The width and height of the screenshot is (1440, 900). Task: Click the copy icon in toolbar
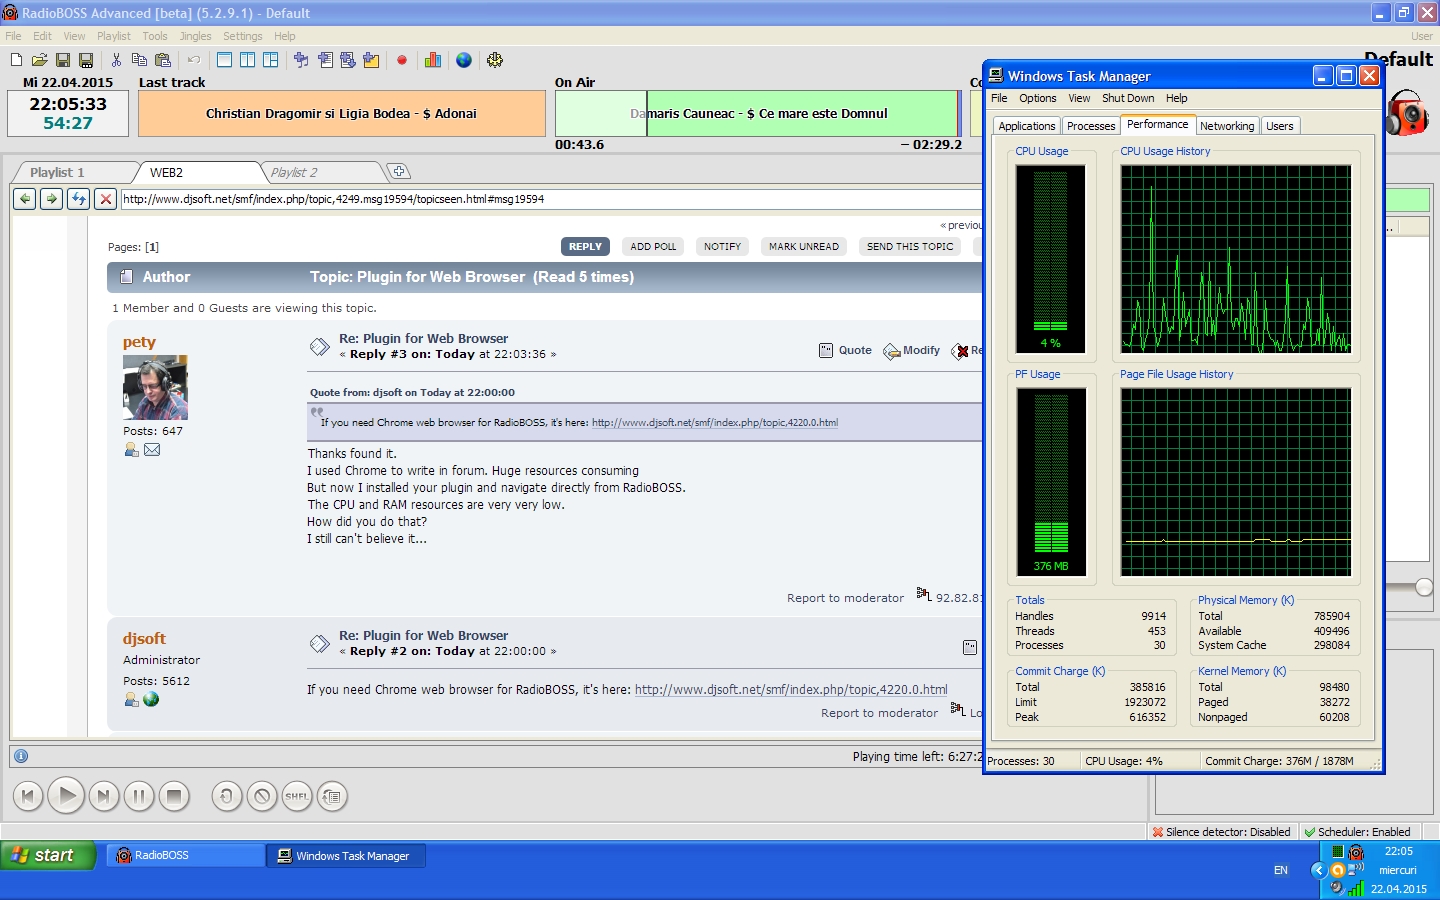139,60
